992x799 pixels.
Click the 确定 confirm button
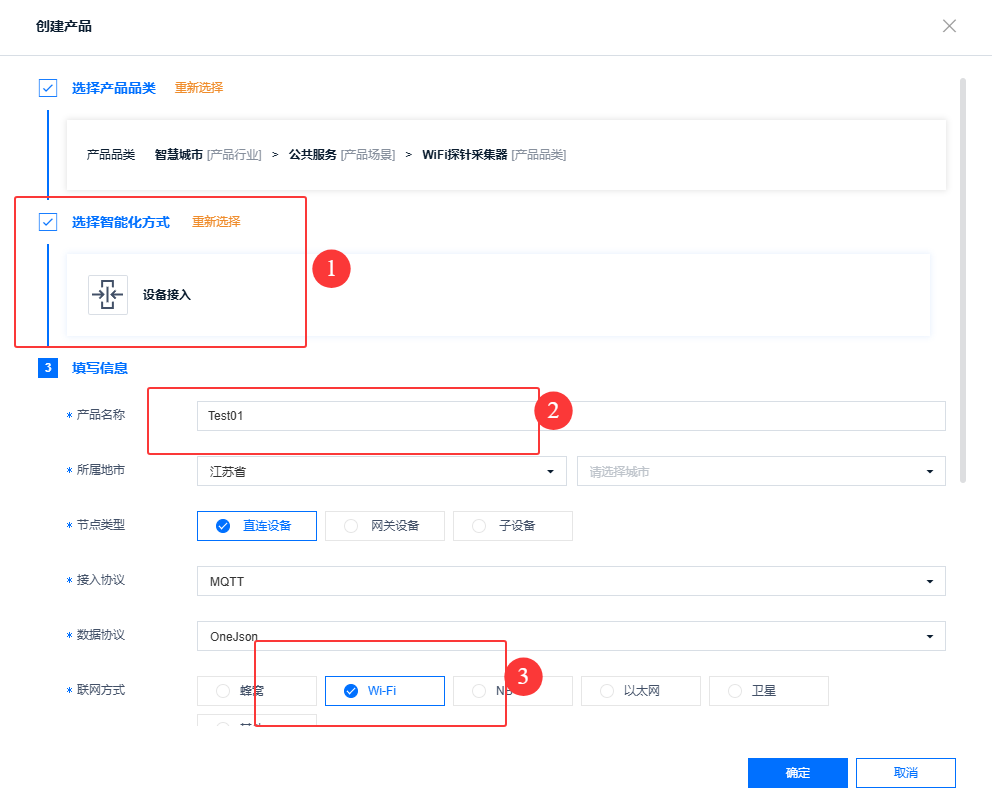point(798,773)
